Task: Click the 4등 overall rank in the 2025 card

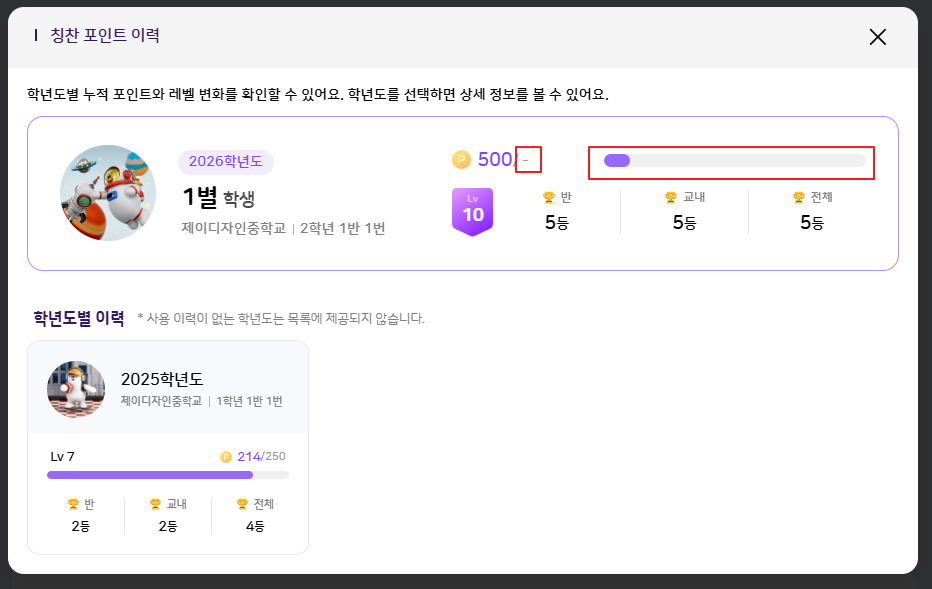Action: [255, 526]
